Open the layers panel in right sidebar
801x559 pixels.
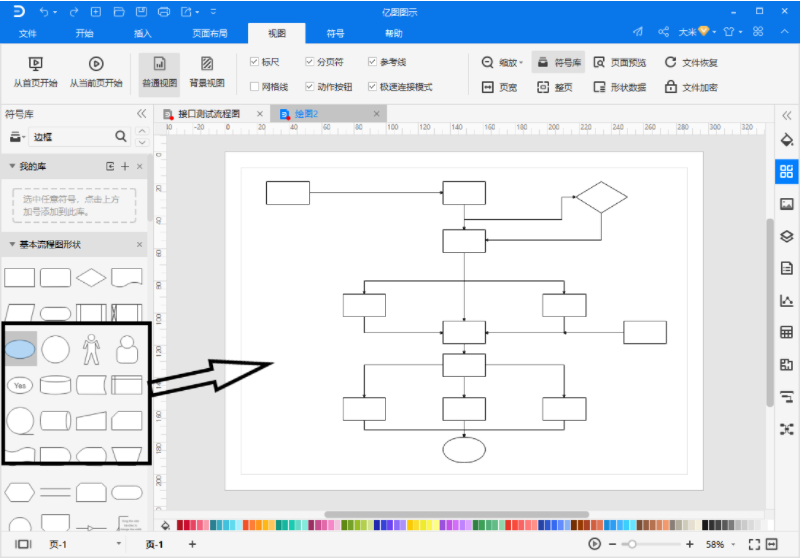787,236
